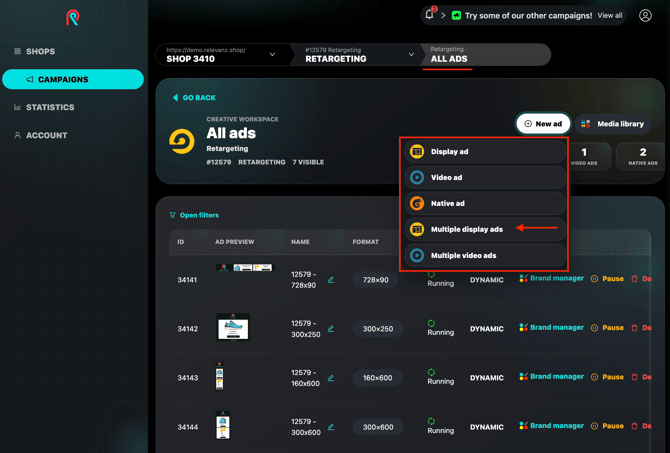Choose Multiple video ads
Image resolution: width=670 pixels, height=453 pixels.
coord(485,256)
